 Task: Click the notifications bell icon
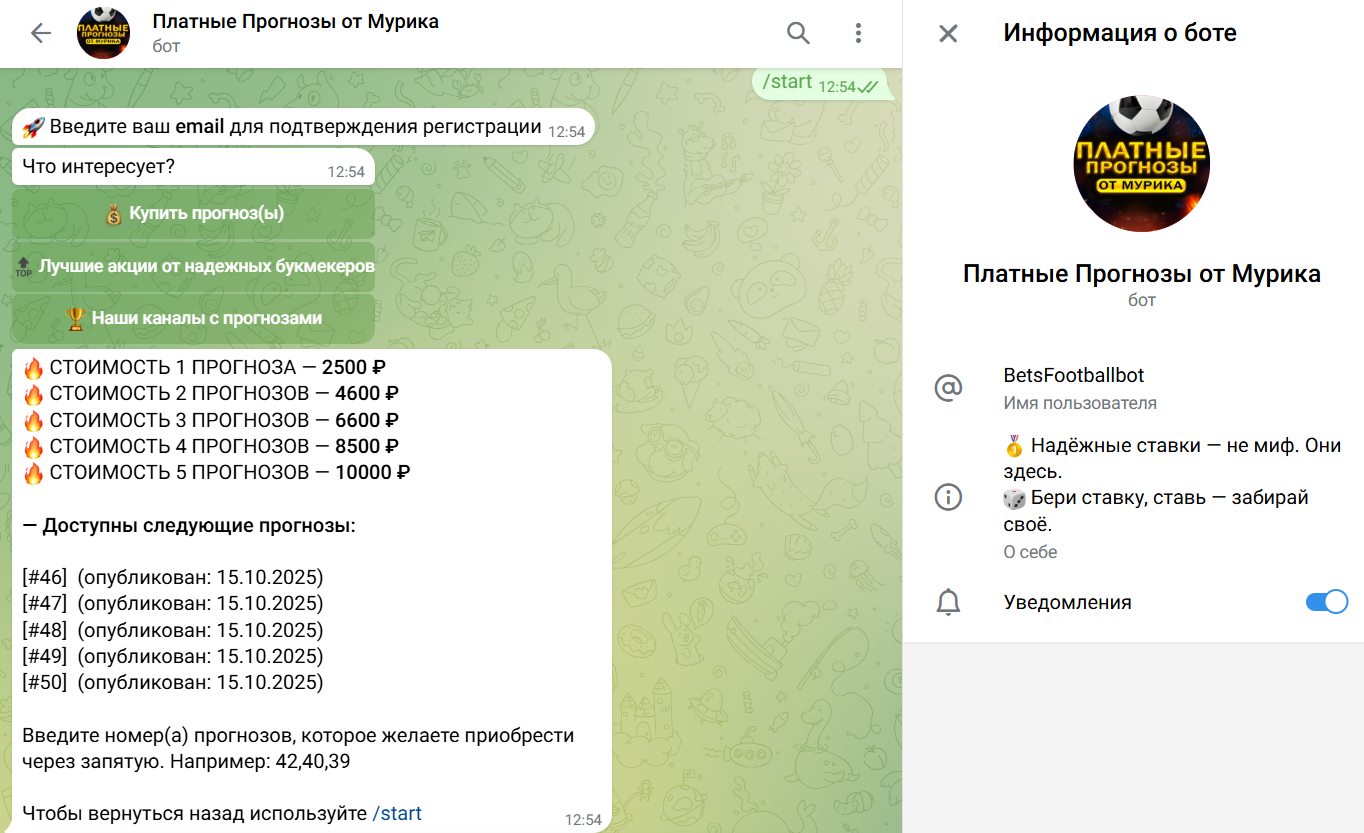[x=947, y=601]
